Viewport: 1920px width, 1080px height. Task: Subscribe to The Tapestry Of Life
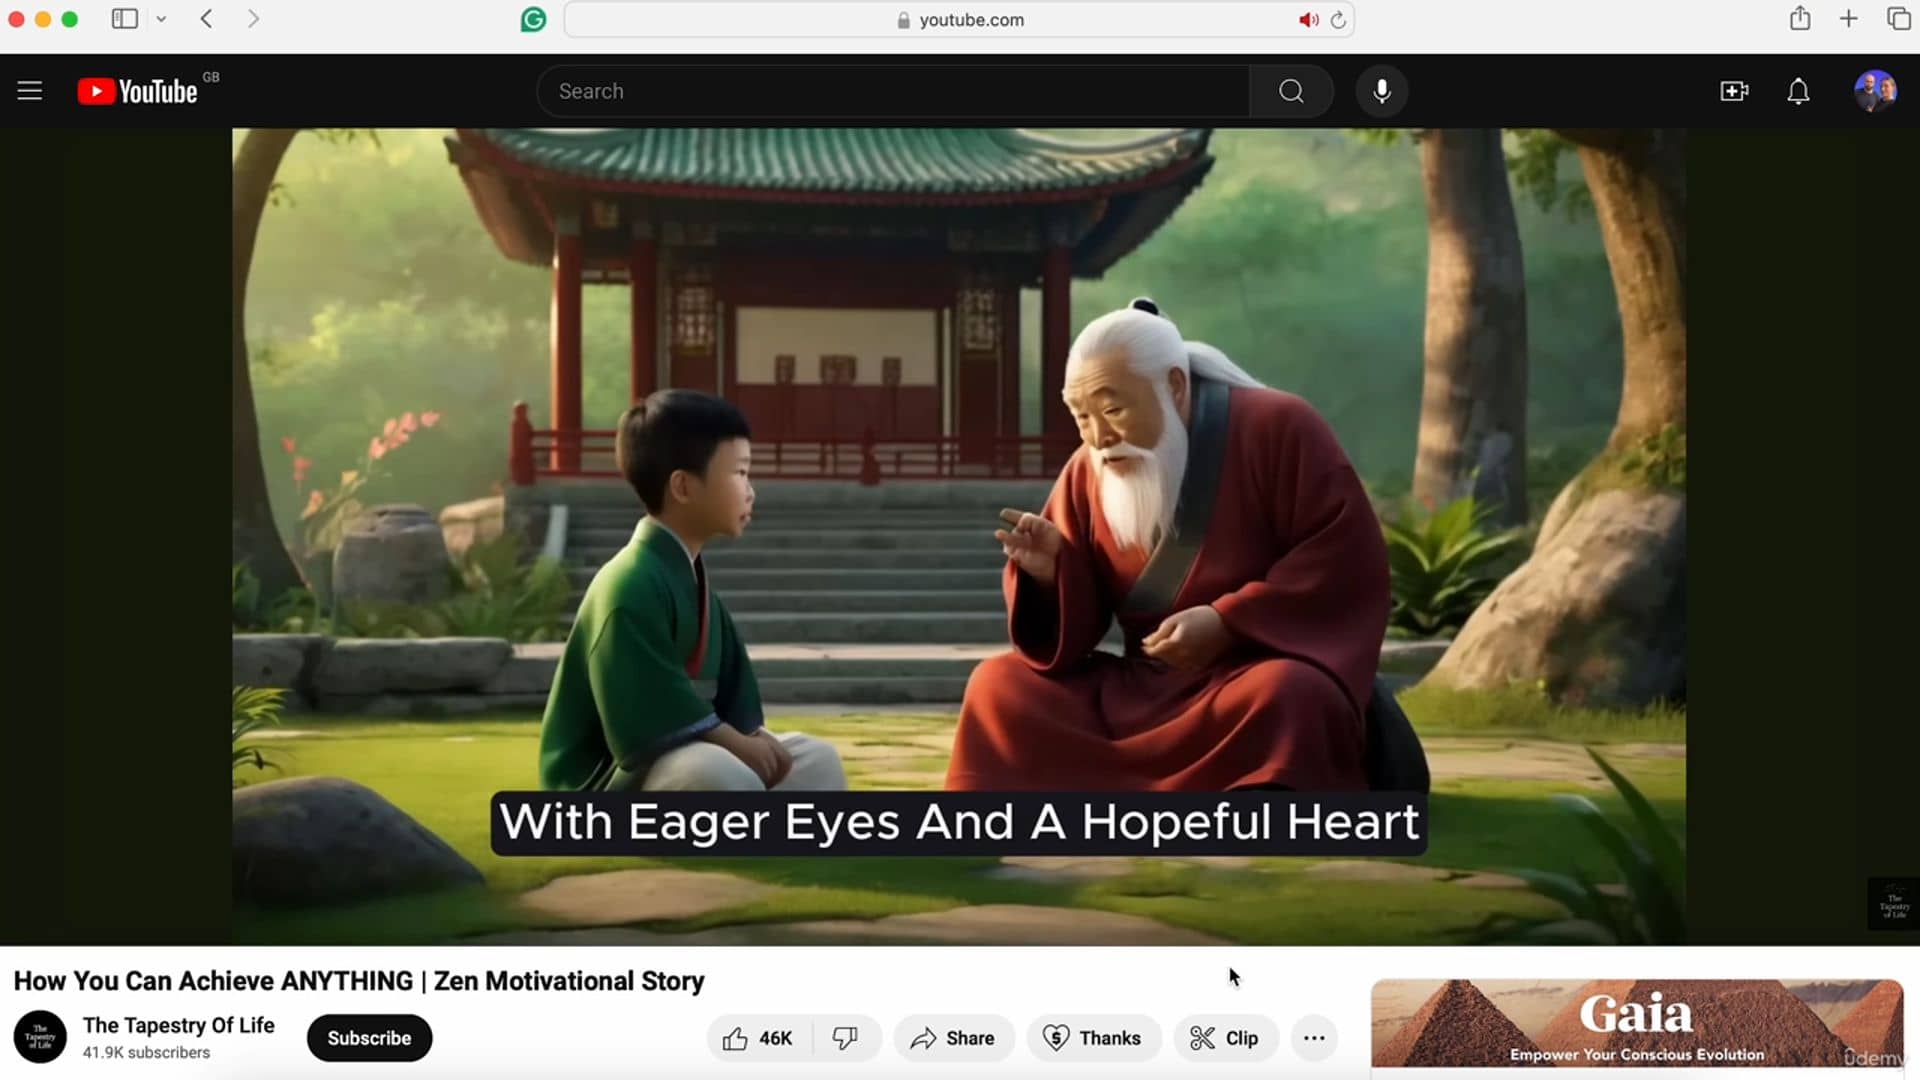click(369, 1038)
